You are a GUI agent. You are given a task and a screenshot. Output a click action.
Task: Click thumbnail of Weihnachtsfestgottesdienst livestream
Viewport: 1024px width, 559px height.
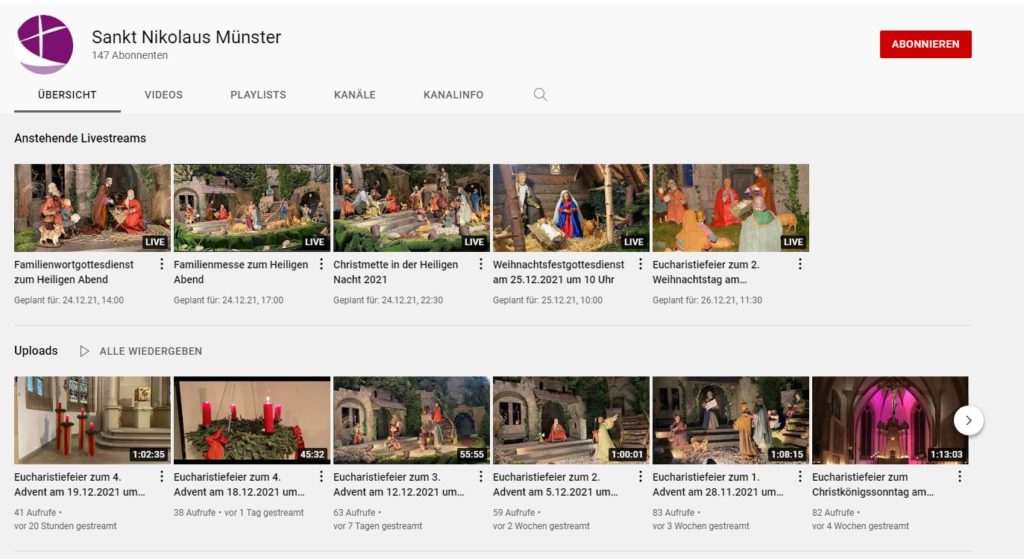coord(571,208)
